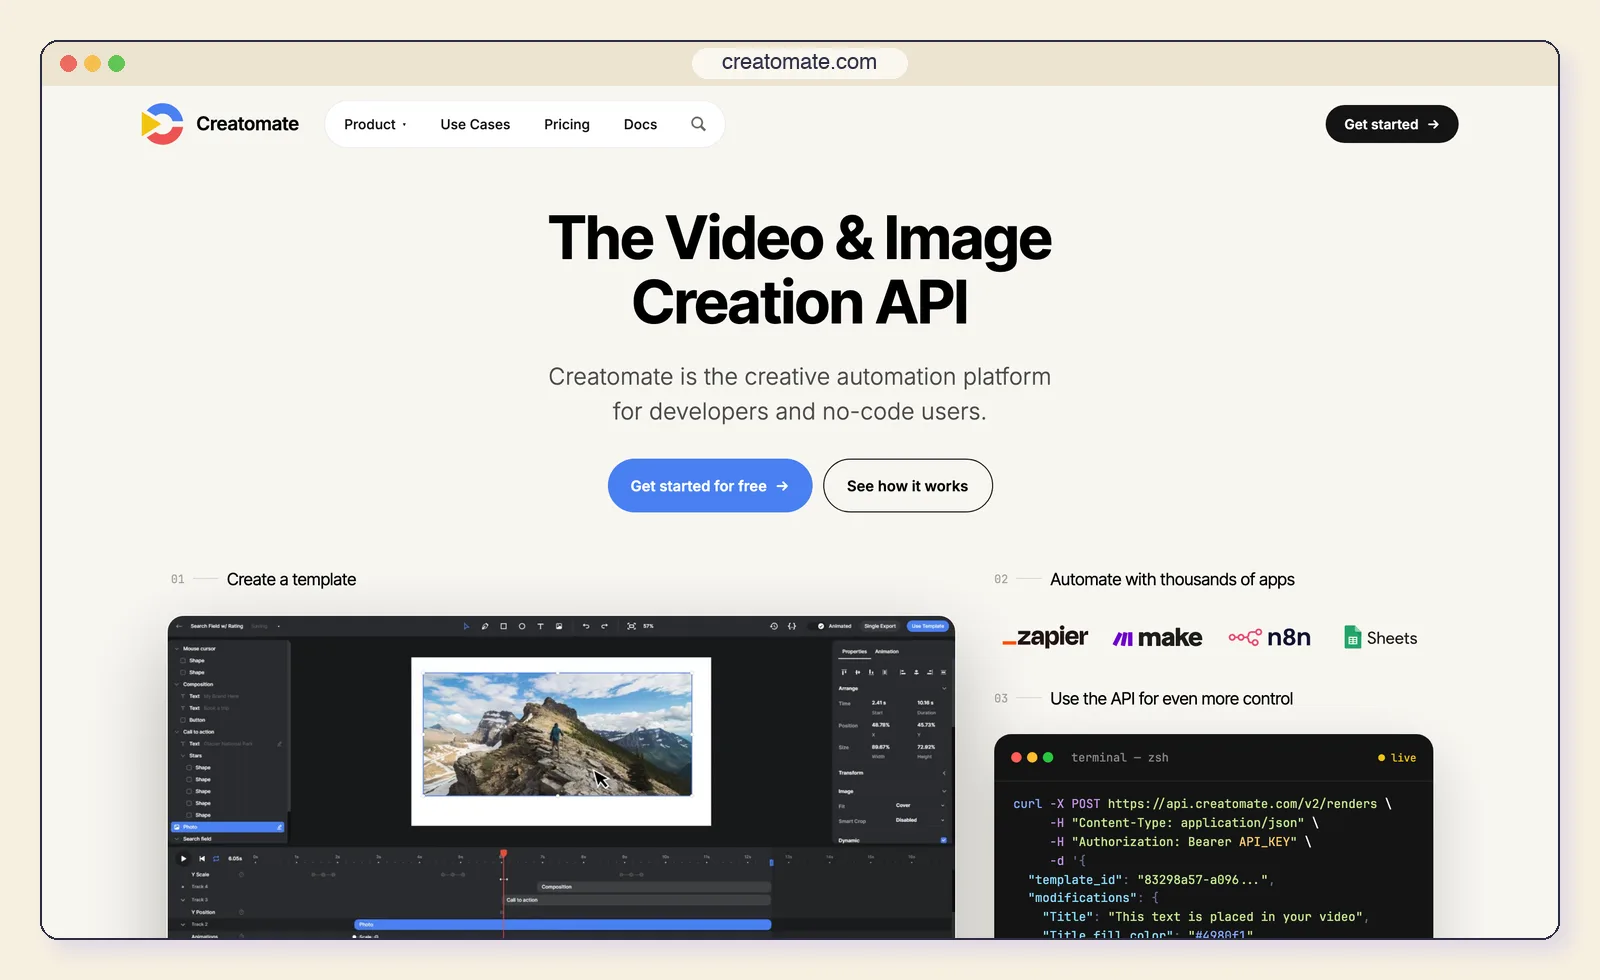Click the Undo arrow in editor
The height and width of the screenshot is (980, 1600).
586,626
